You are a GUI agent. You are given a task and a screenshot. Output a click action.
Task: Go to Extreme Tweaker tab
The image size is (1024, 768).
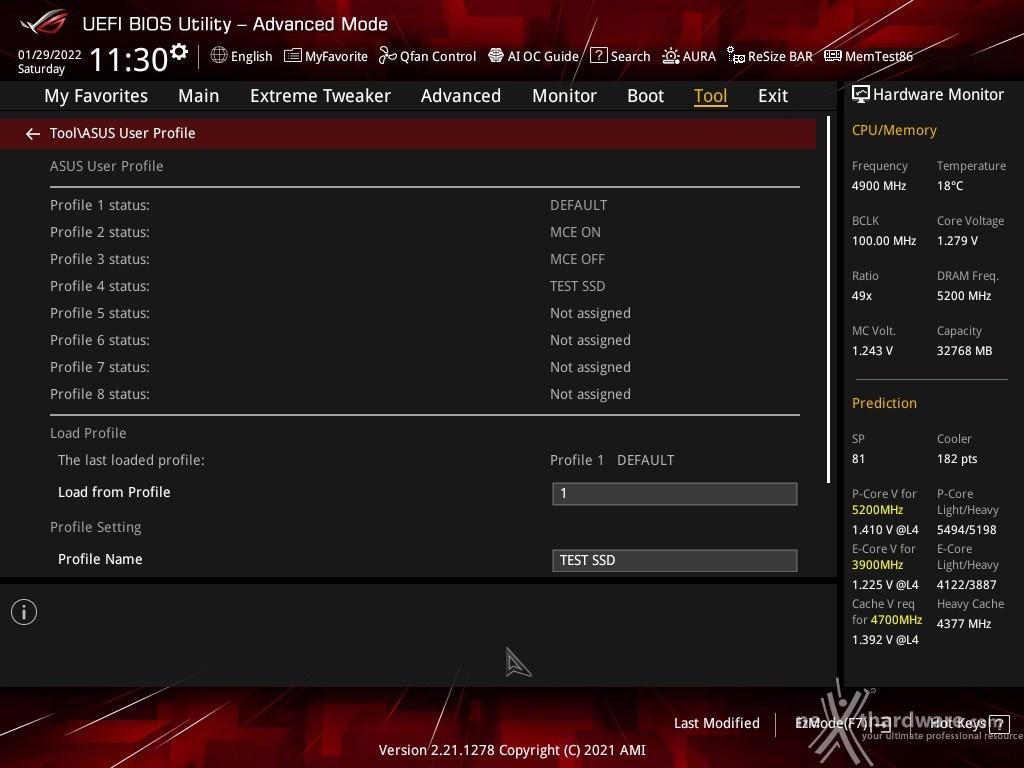pyautogui.click(x=320, y=96)
